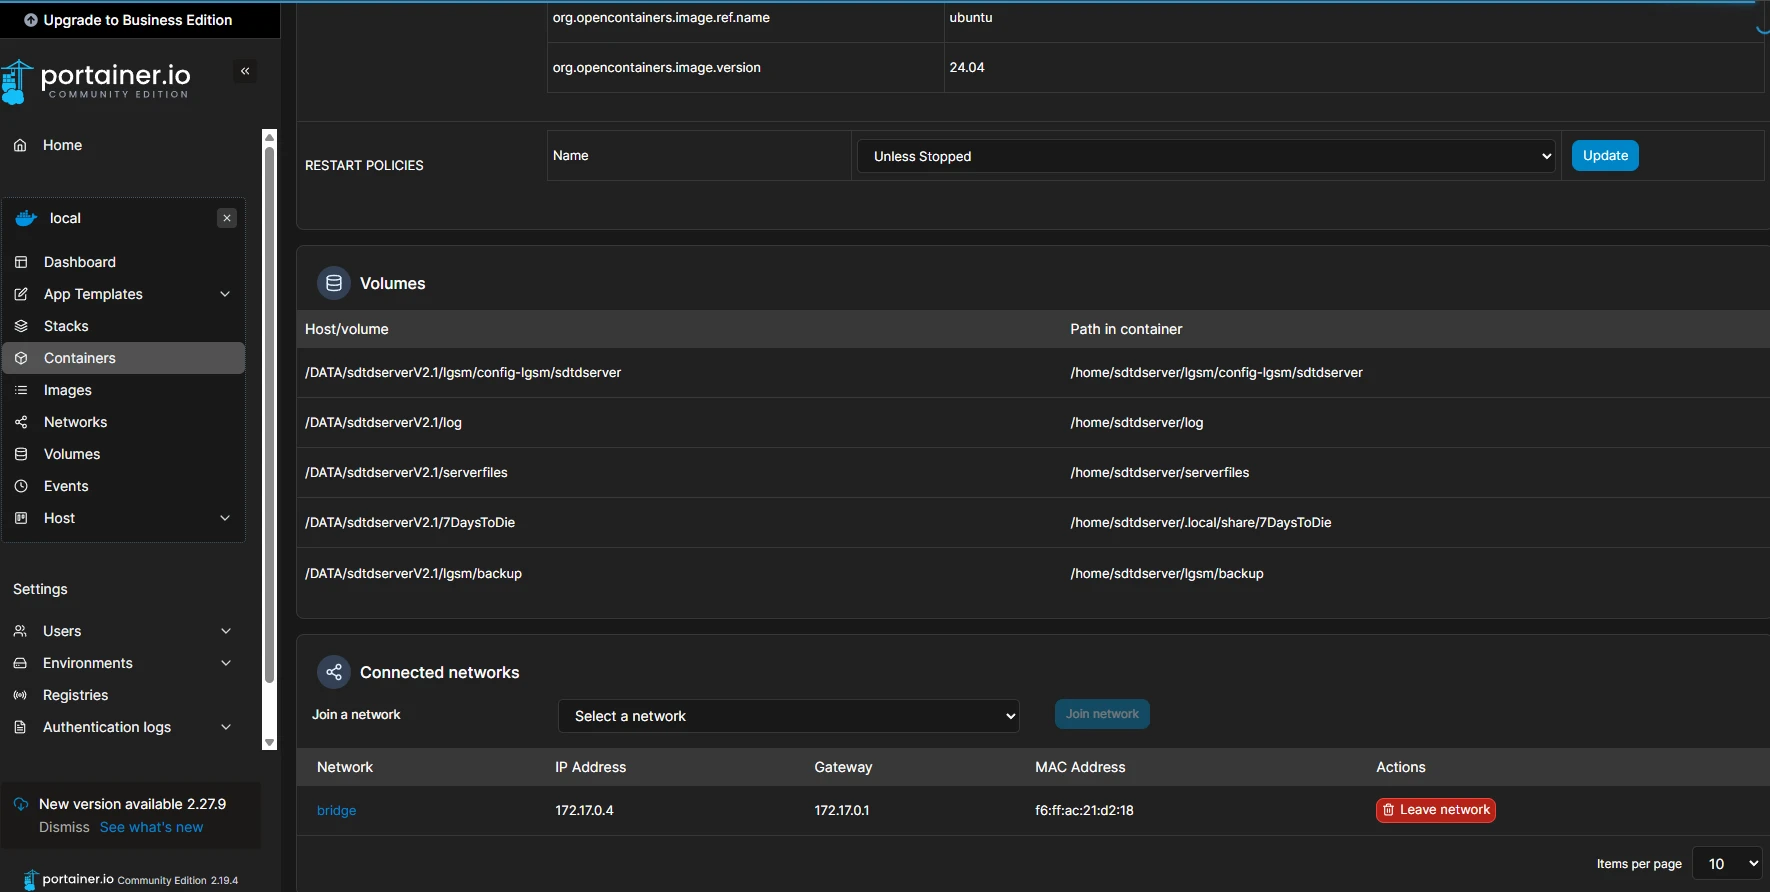Image resolution: width=1770 pixels, height=892 pixels.
Task: Open the restart policy dropdown showing Unless Stopped
Action: pyautogui.click(x=1207, y=156)
